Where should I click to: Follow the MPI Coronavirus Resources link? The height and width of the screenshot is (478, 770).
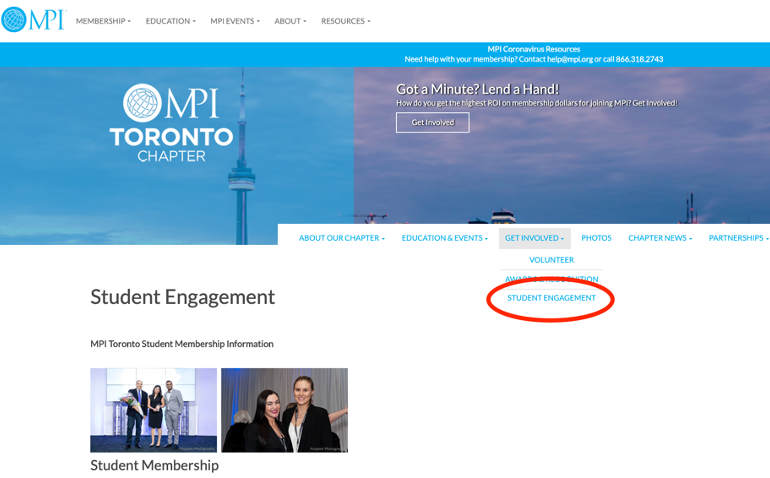(533, 49)
